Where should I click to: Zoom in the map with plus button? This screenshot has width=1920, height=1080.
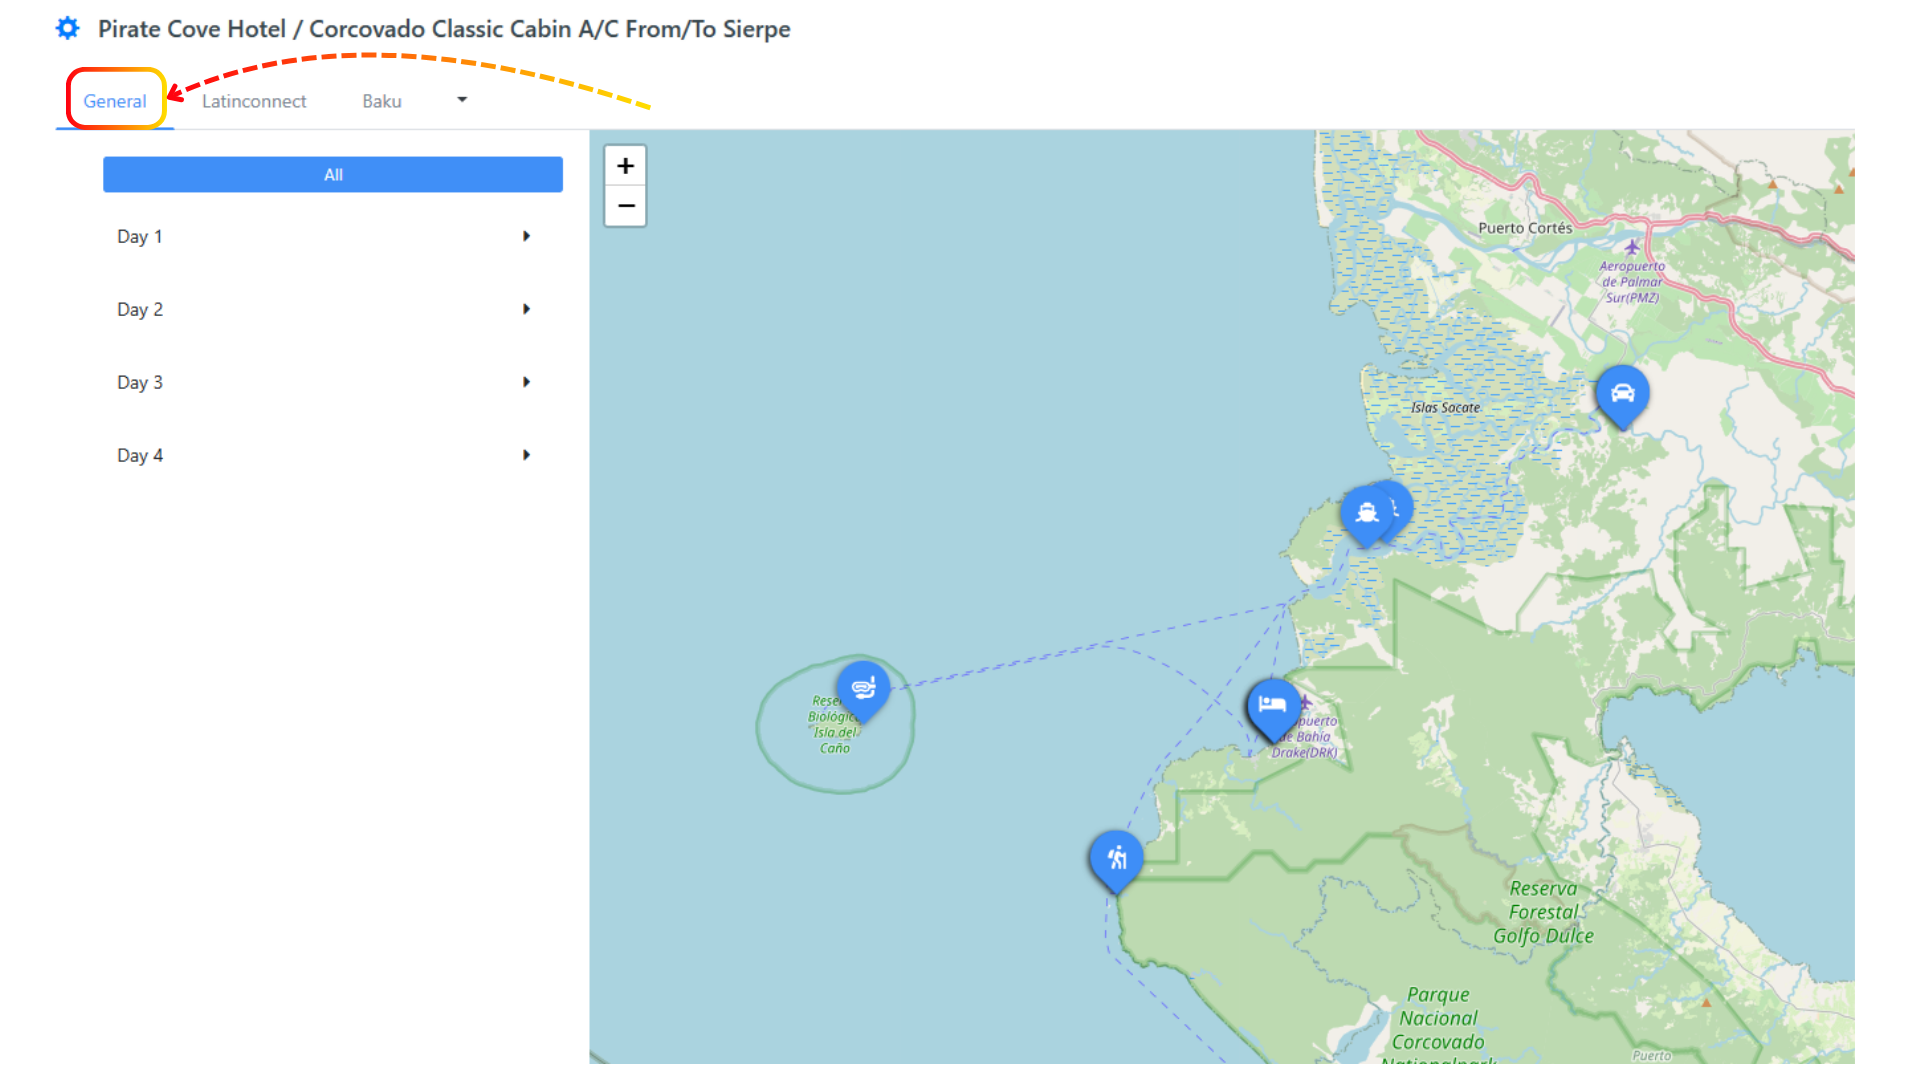[x=626, y=166]
